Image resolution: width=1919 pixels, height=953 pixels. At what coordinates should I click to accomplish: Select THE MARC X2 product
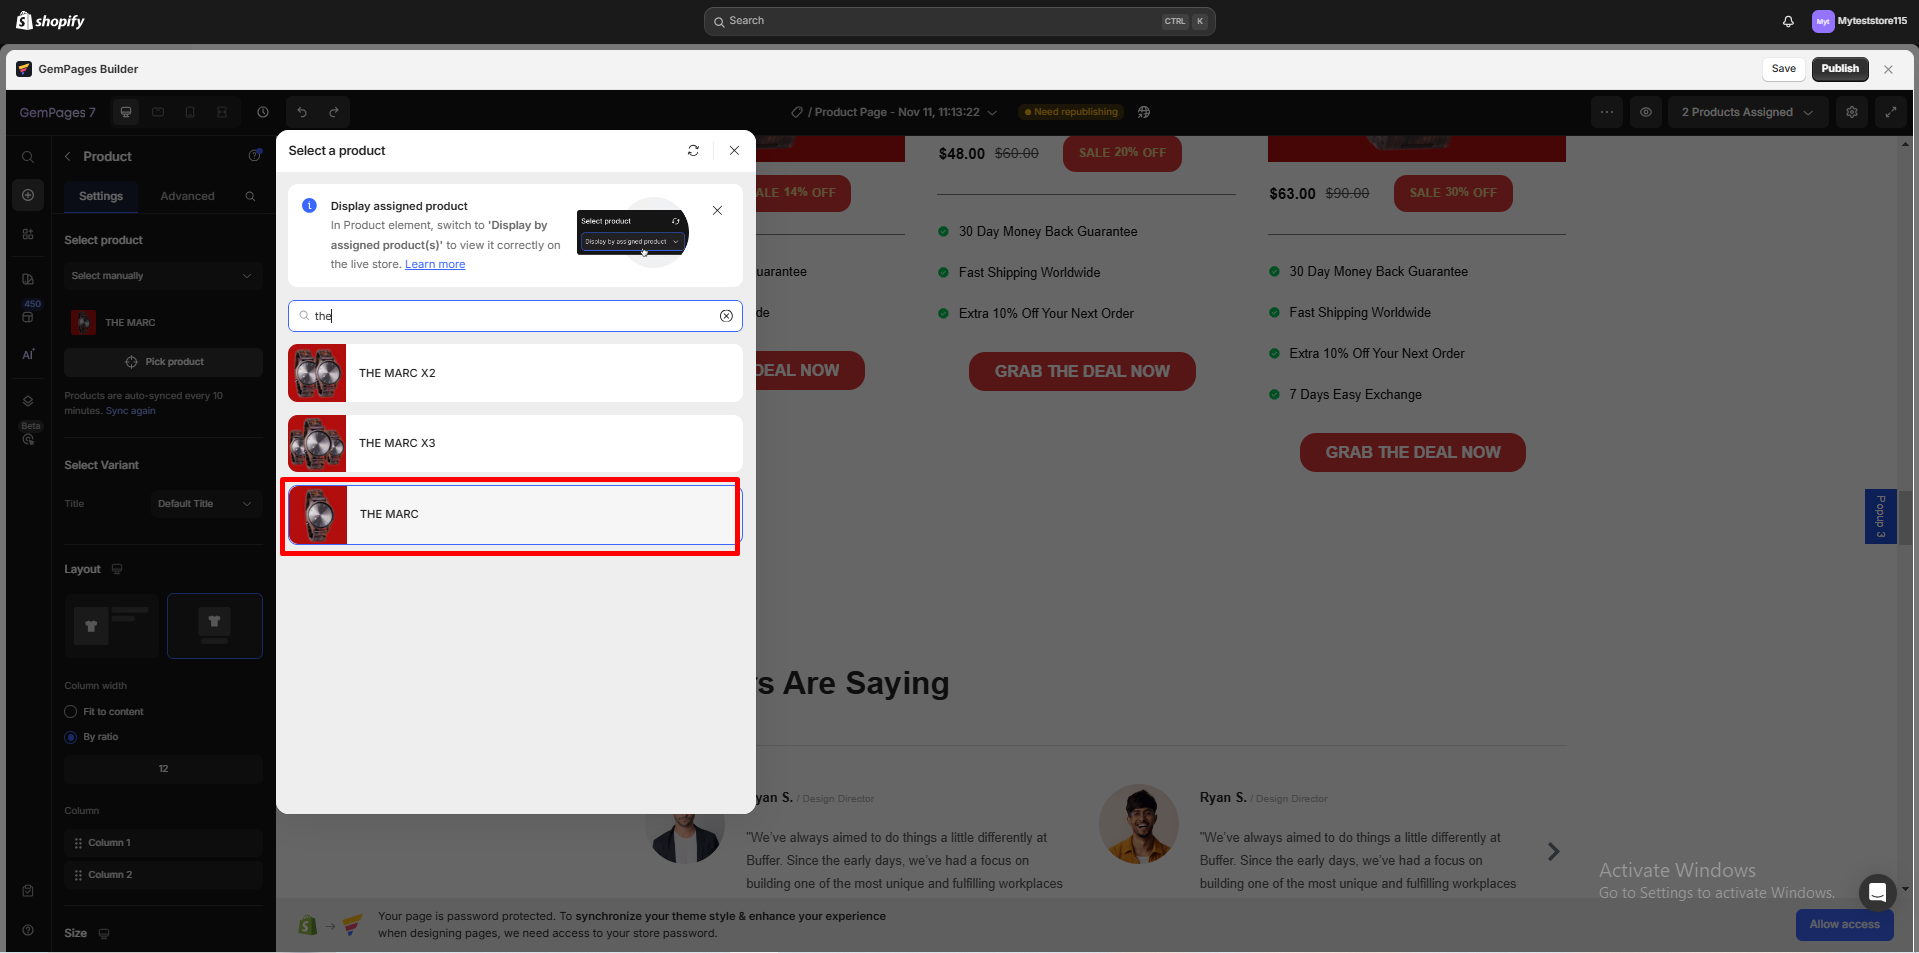515,373
